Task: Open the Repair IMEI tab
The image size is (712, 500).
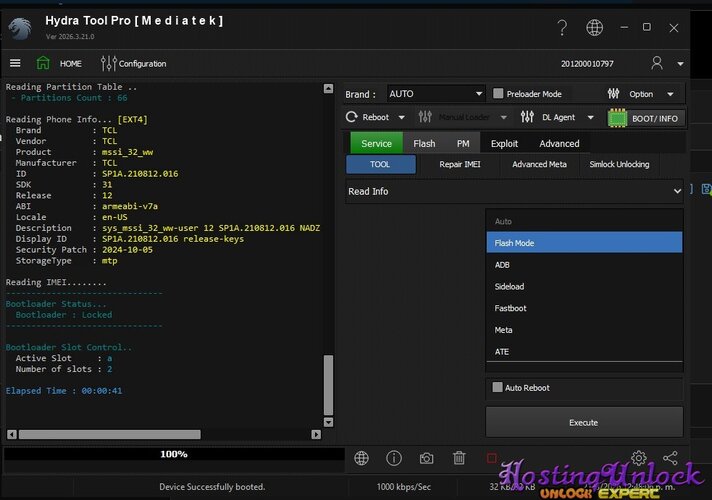Action: pos(460,164)
